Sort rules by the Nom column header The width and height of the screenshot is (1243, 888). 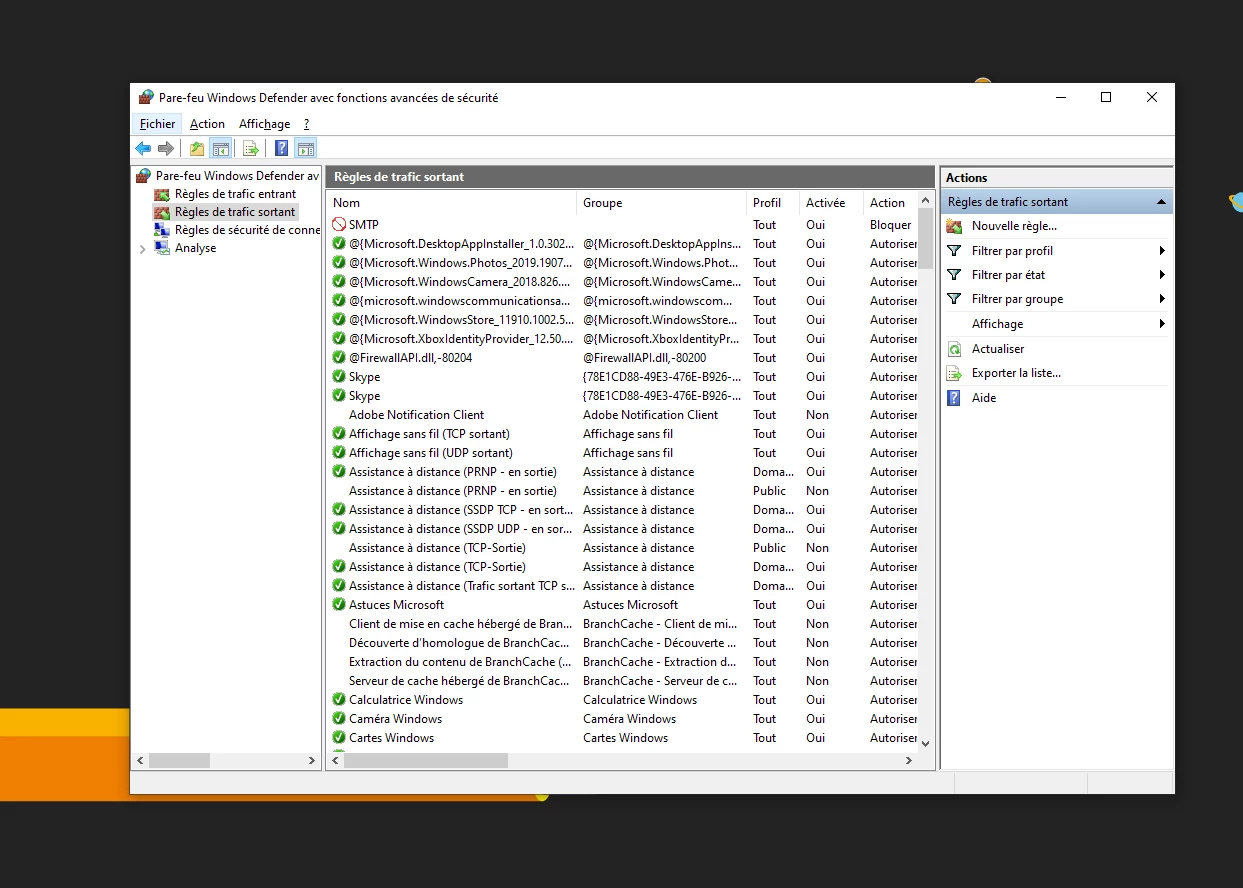point(452,203)
